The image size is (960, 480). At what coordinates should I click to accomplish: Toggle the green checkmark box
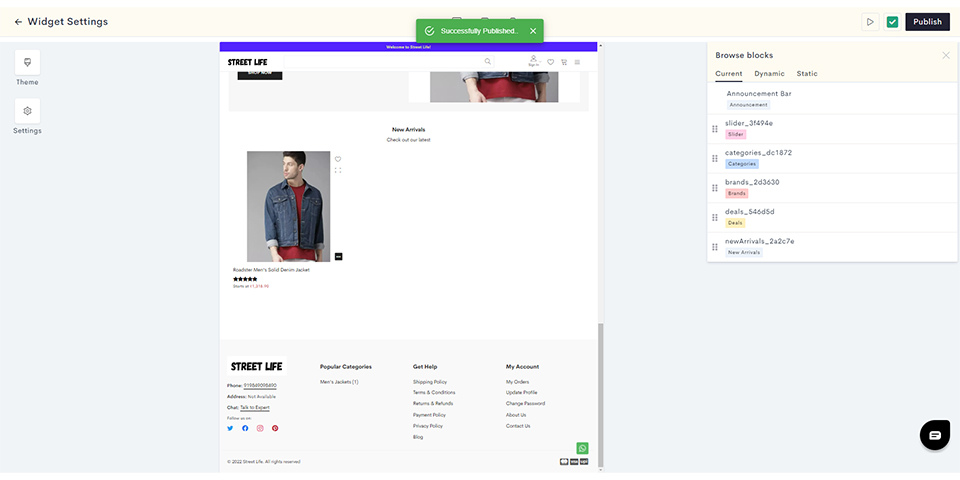tap(893, 21)
